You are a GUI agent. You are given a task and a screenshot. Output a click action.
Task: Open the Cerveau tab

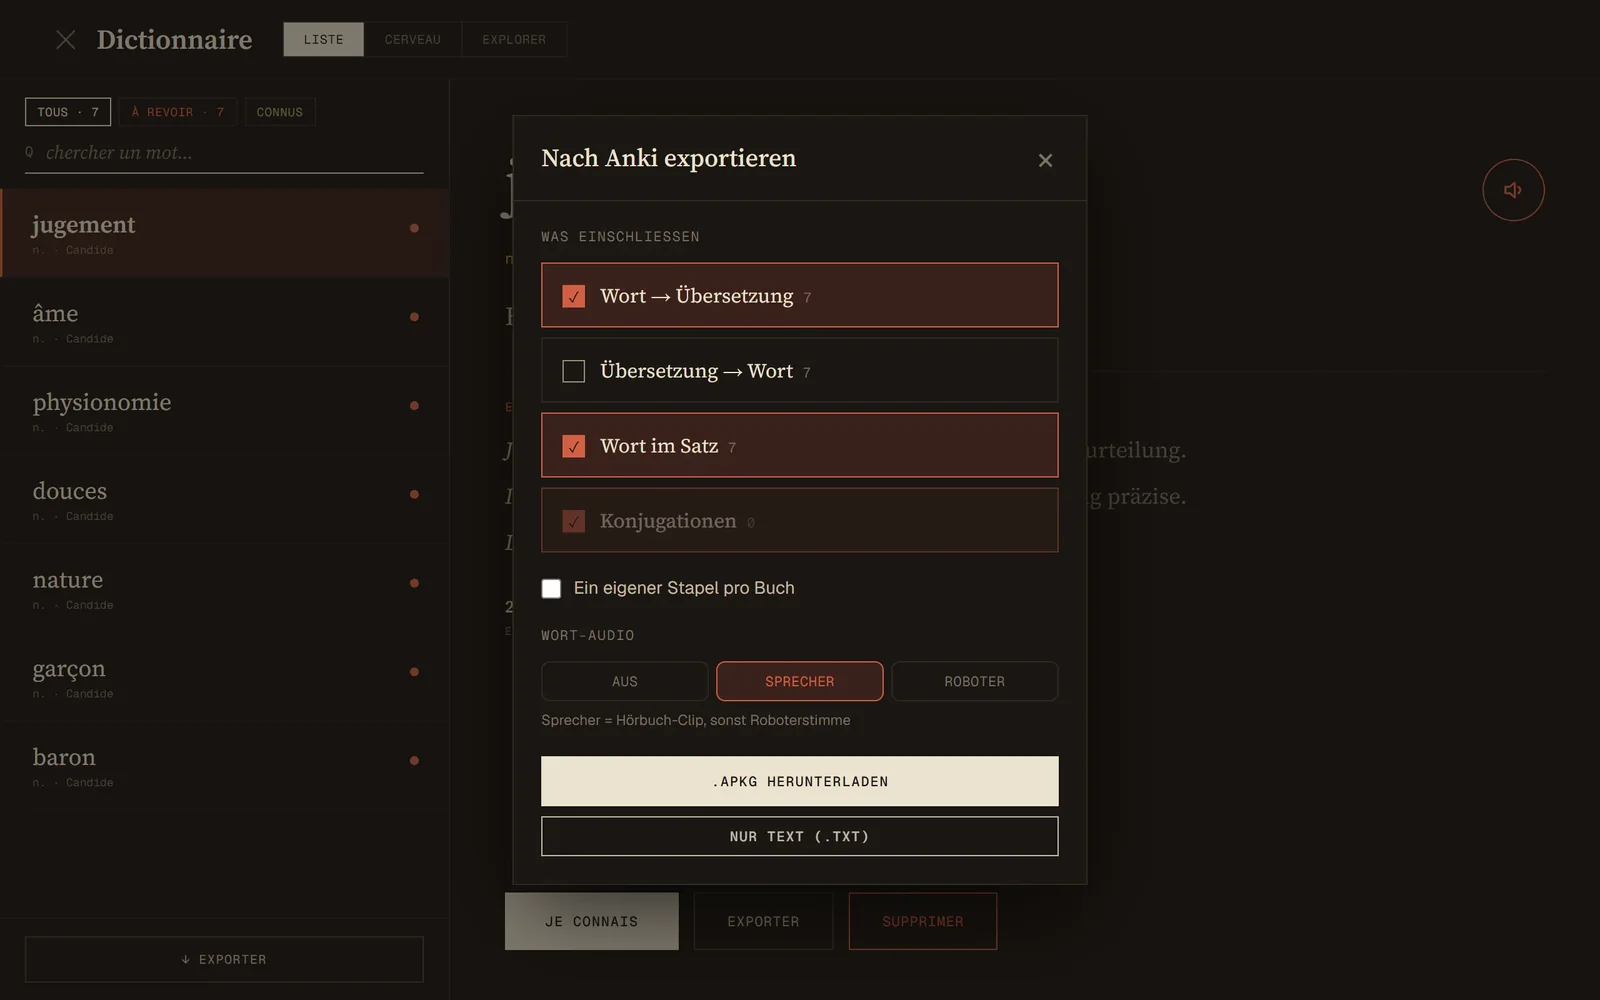point(413,40)
